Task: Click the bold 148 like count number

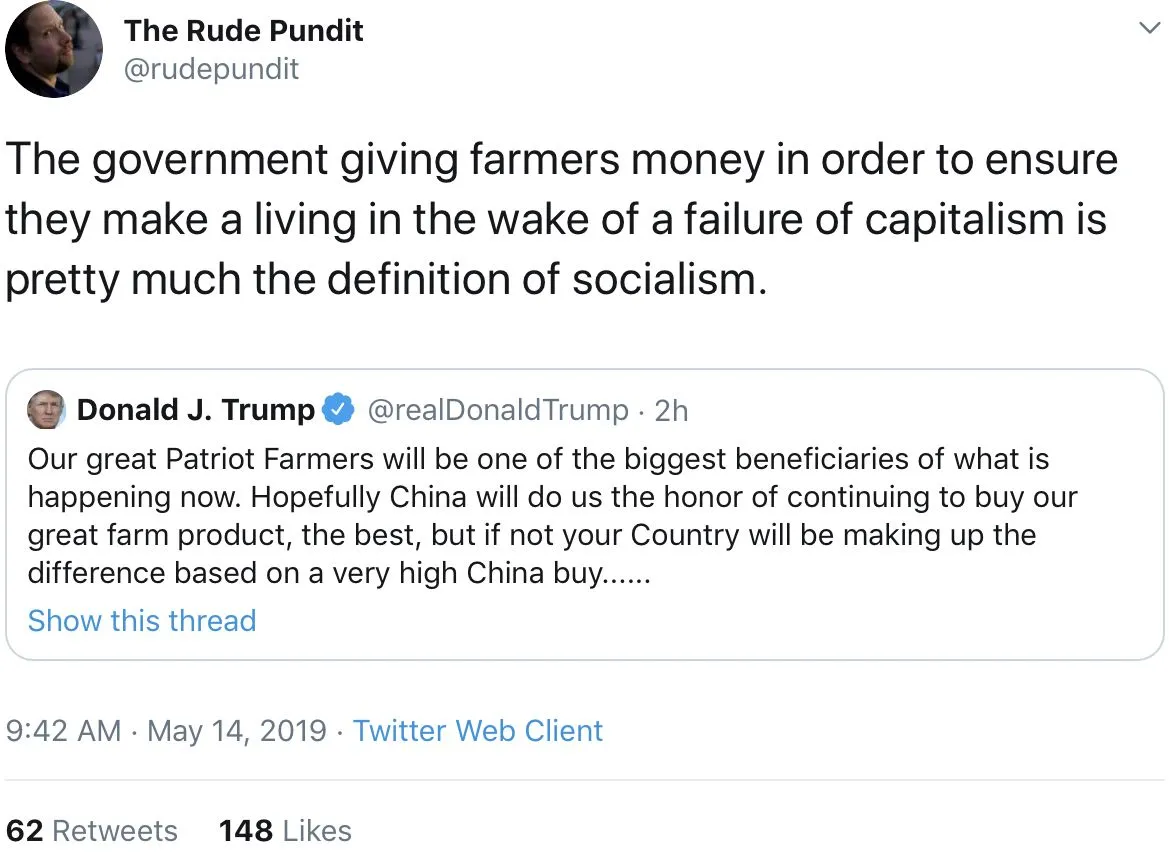Action: point(246,831)
